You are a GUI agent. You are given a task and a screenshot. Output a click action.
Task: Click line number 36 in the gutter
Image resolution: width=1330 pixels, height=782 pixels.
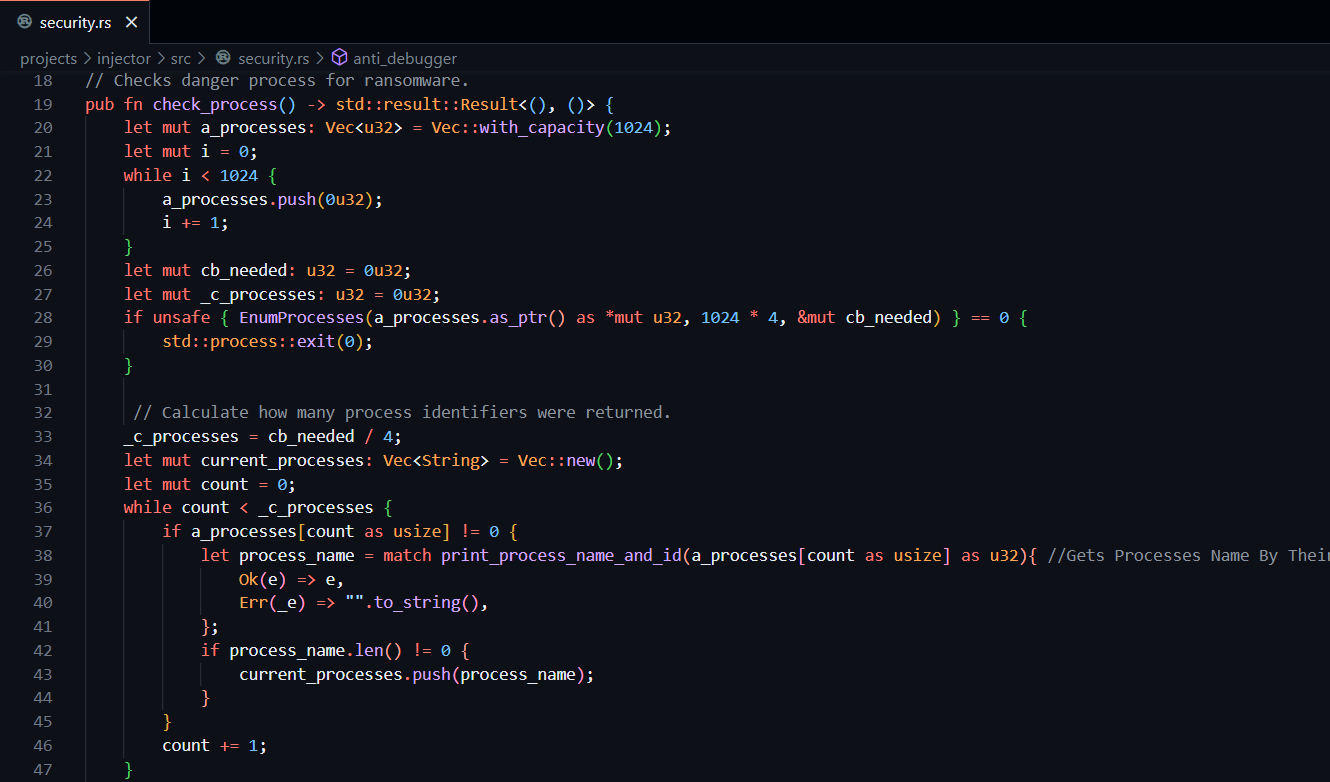tap(43, 508)
